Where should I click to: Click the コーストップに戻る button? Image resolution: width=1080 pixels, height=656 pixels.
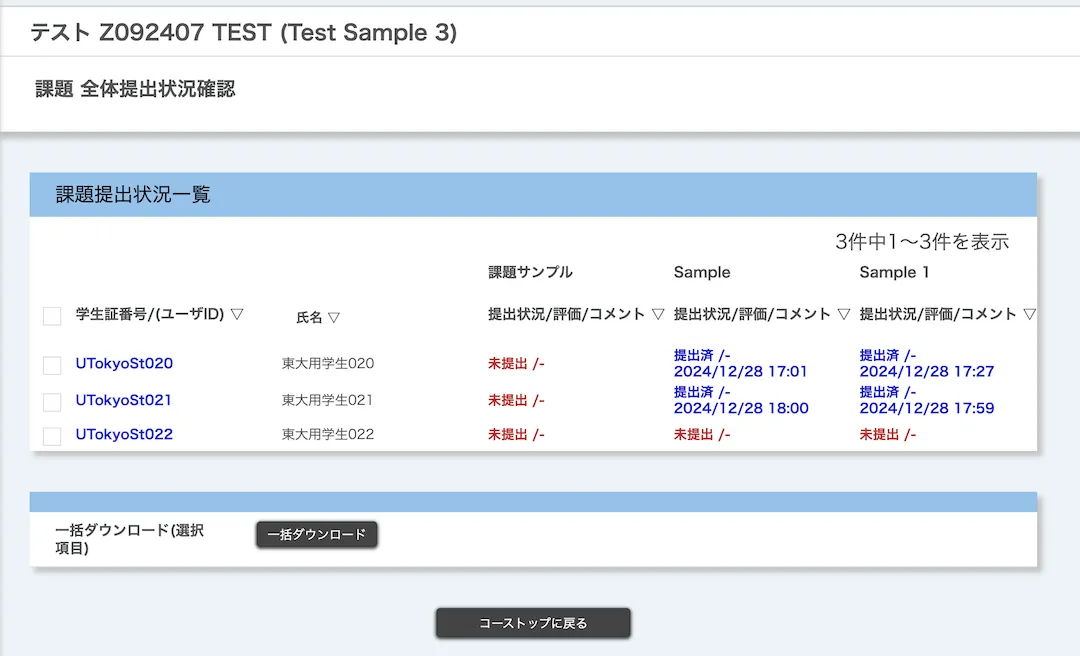coord(533,623)
